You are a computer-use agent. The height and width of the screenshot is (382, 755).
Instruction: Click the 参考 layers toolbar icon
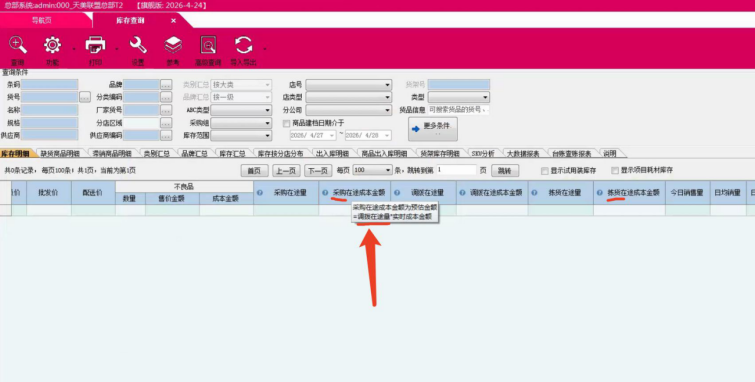tap(173, 45)
